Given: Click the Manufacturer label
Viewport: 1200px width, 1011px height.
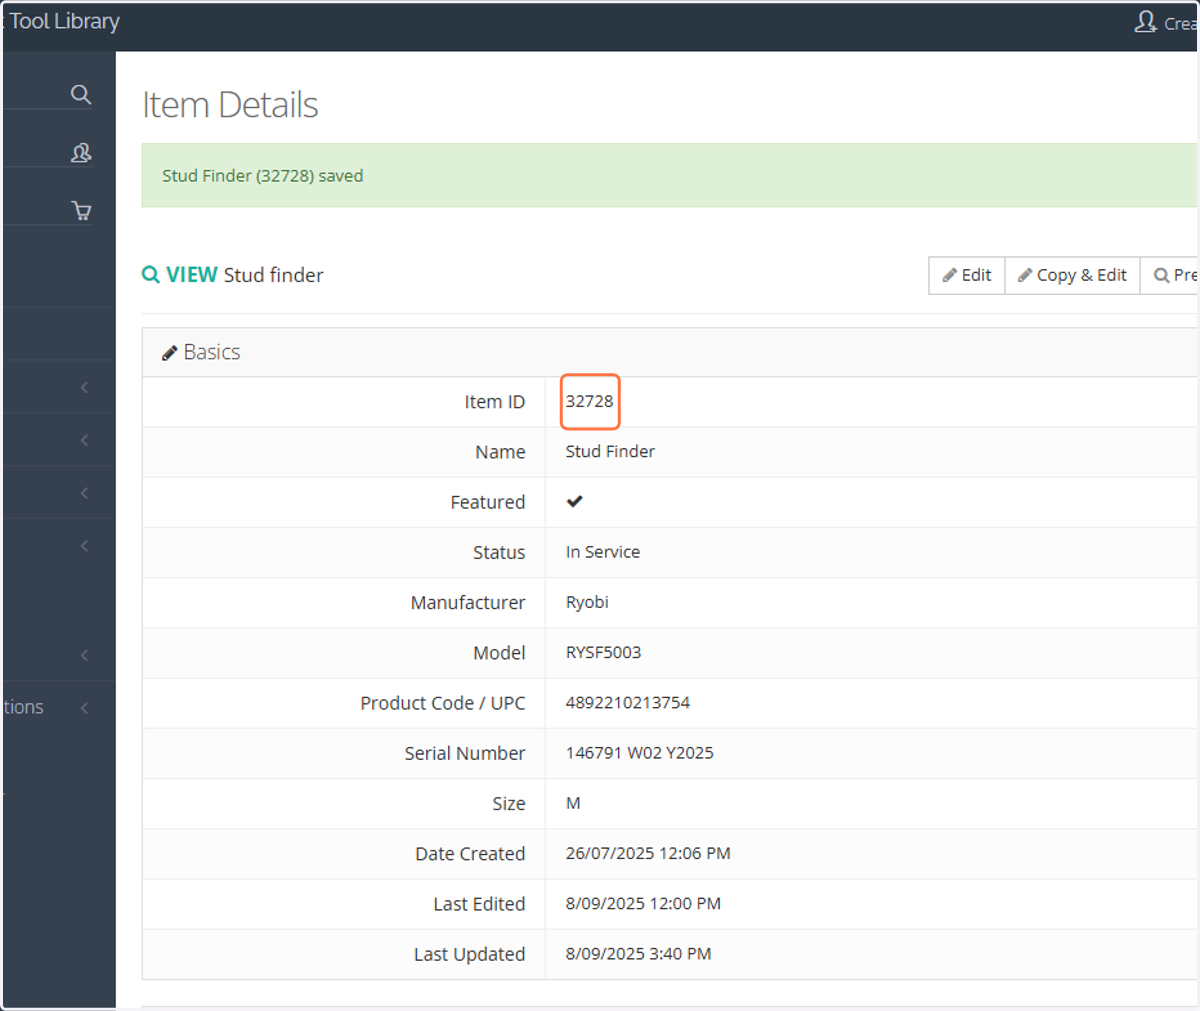Looking at the screenshot, I should click(x=468, y=602).
